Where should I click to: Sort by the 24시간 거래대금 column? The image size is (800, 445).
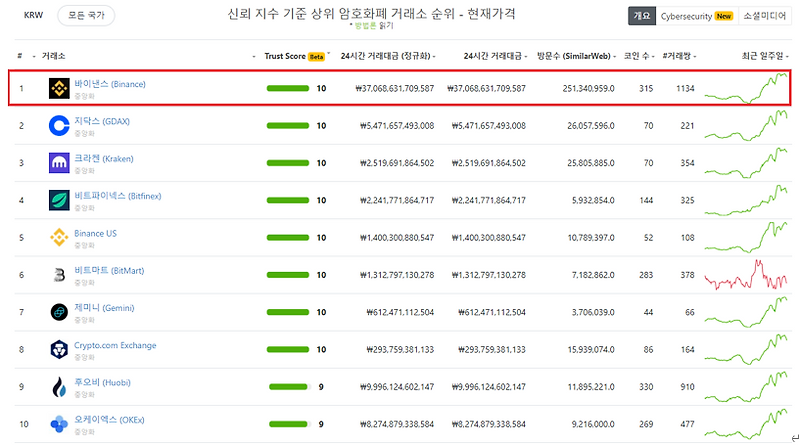495,56
